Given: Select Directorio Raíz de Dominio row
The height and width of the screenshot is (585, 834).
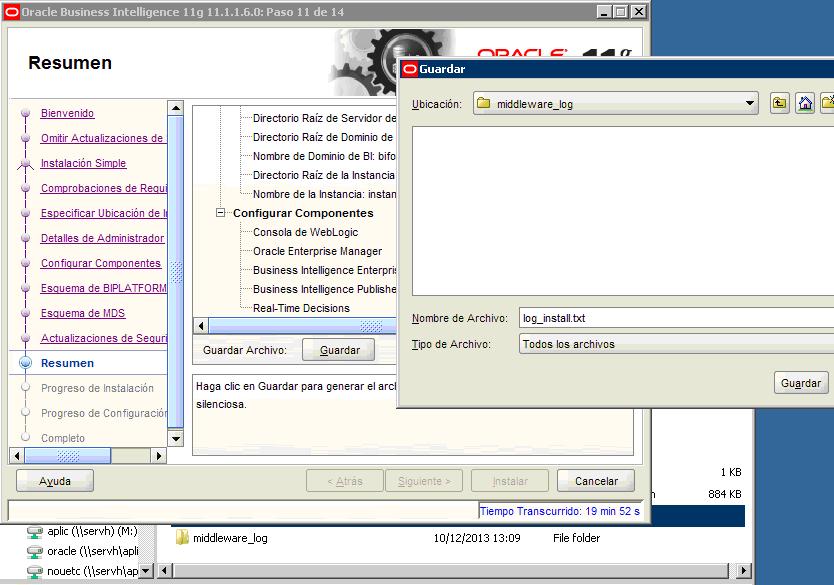Looking at the screenshot, I should click(323, 137).
